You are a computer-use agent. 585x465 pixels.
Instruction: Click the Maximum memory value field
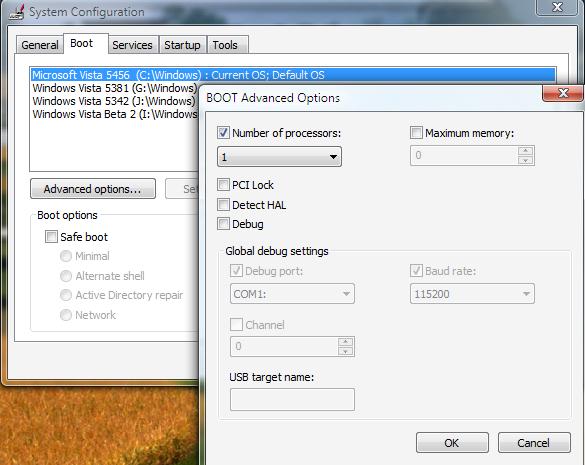pyautogui.click(x=464, y=155)
